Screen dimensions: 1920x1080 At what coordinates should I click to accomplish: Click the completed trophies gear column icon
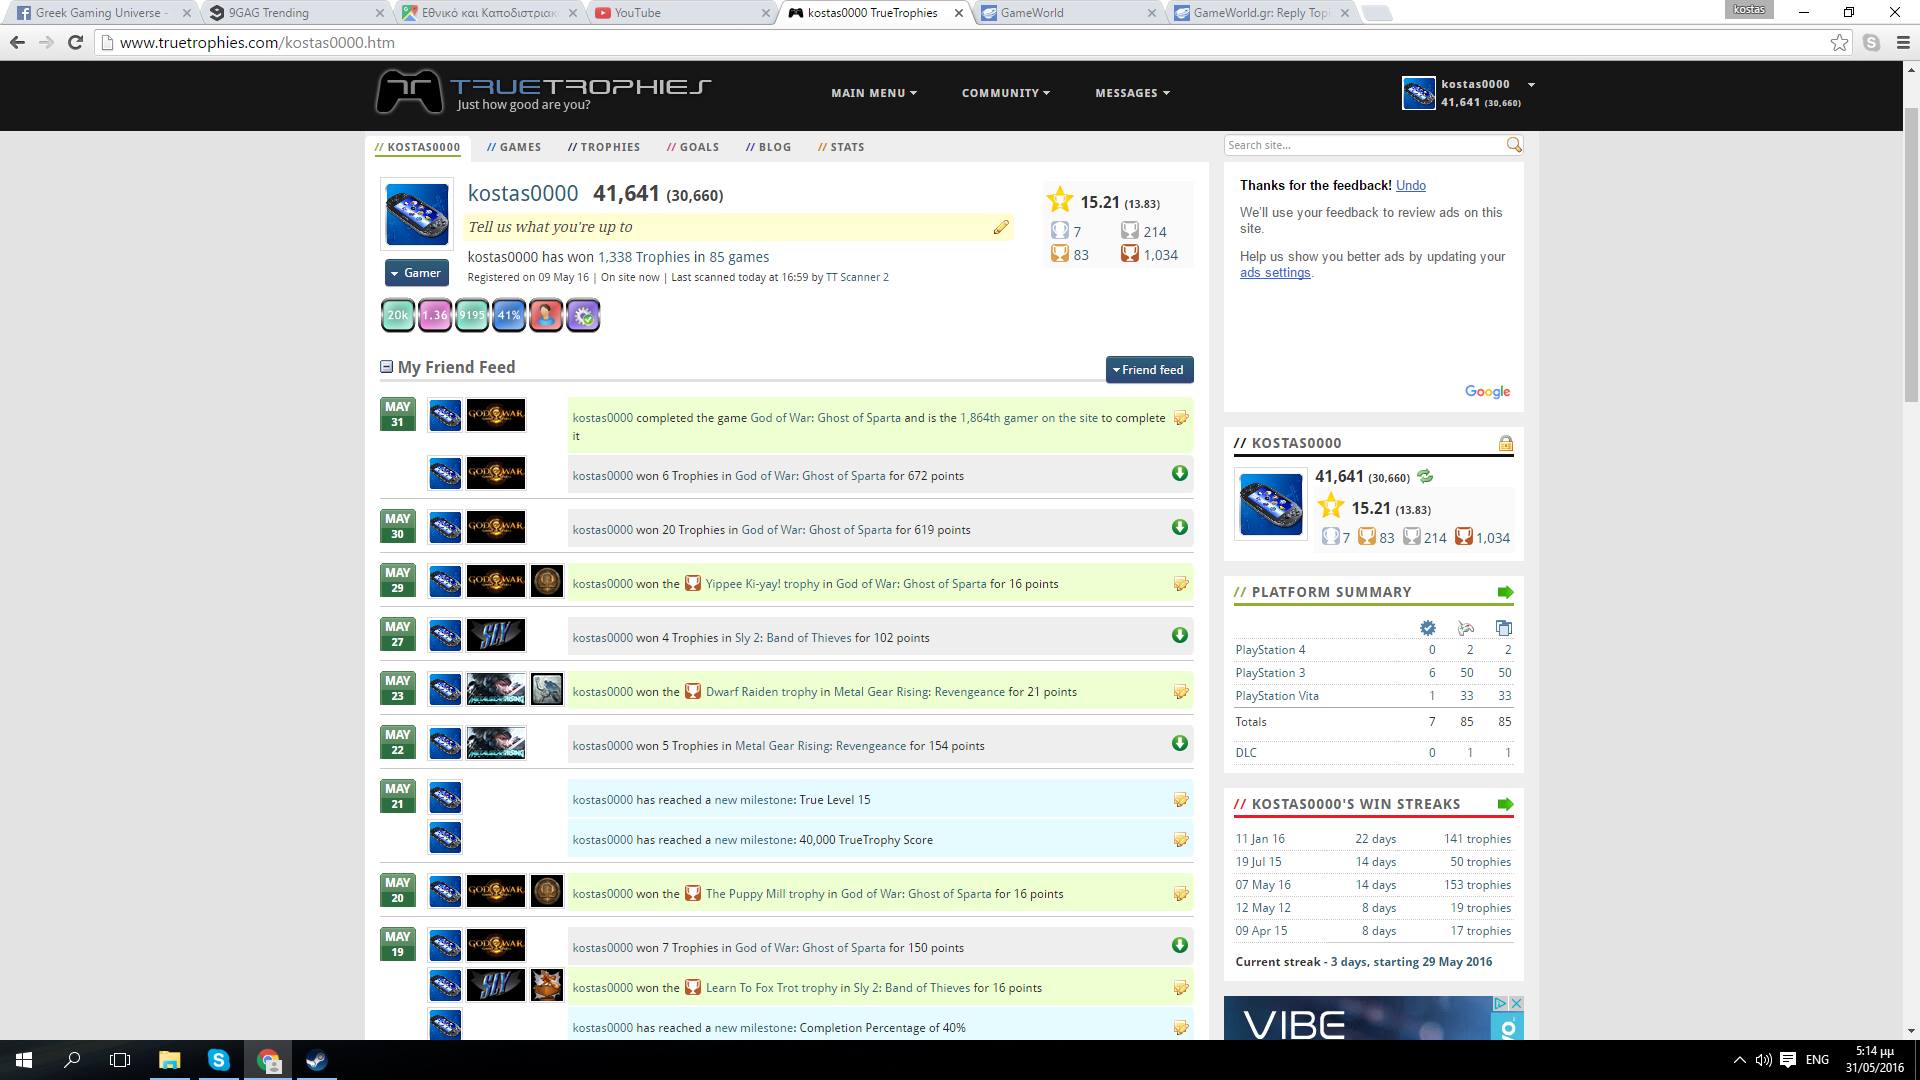[x=1427, y=628]
